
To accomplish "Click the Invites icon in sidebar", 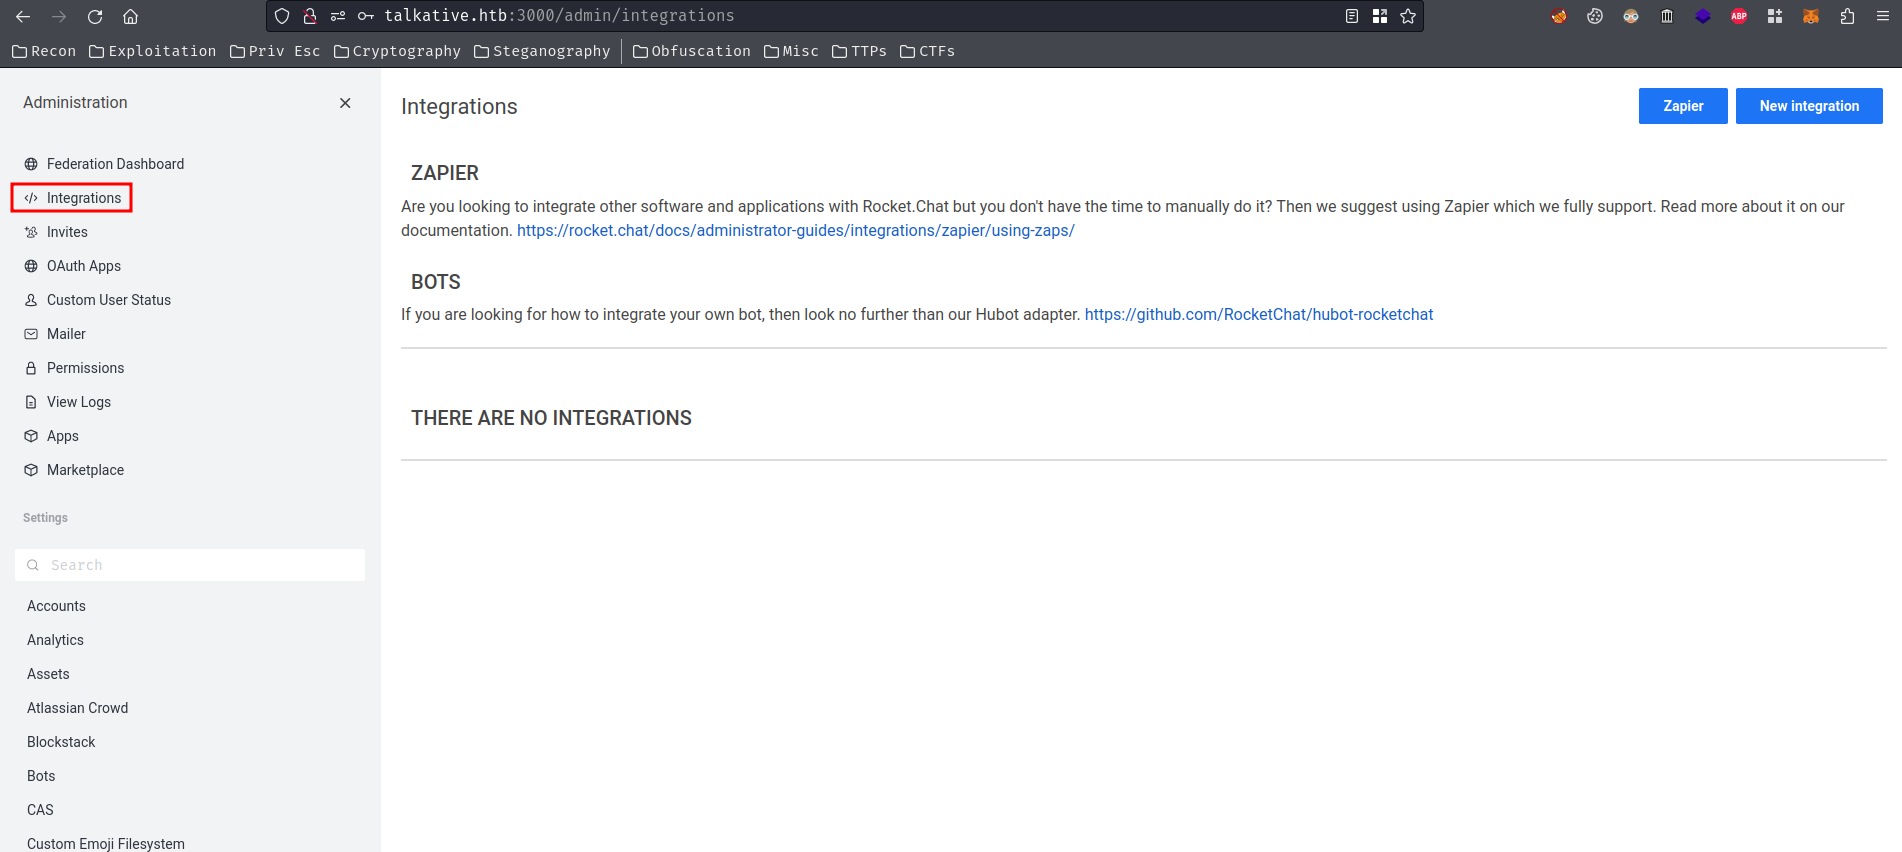I will (x=31, y=232).
